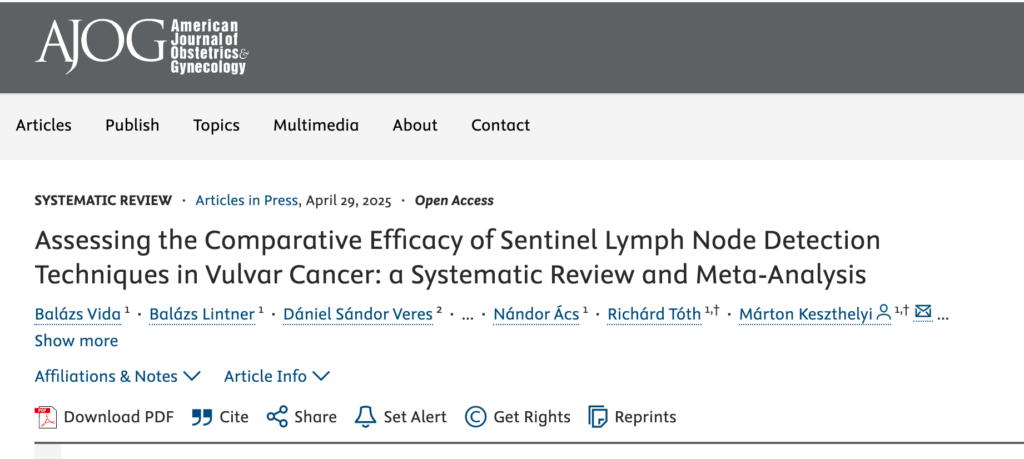Click the Cite quotation marks icon
Image resolution: width=1024 pixels, height=459 pixels.
202,417
